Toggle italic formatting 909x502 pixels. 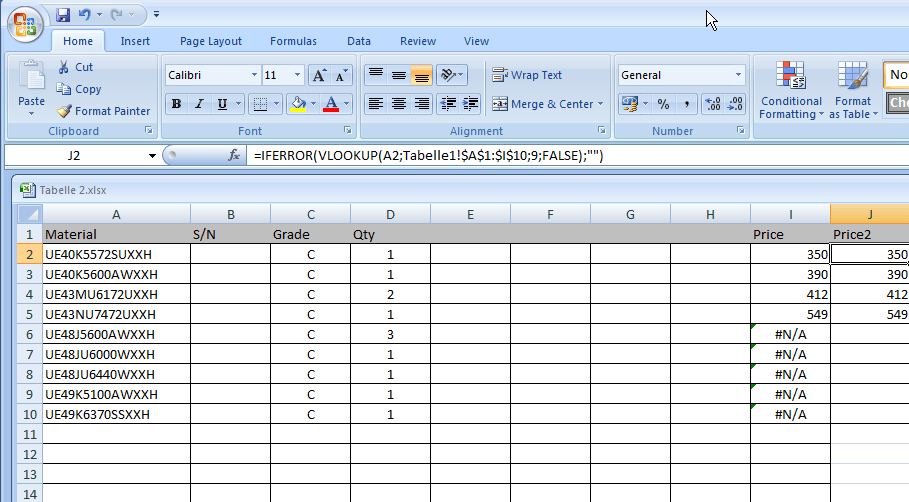[x=199, y=104]
